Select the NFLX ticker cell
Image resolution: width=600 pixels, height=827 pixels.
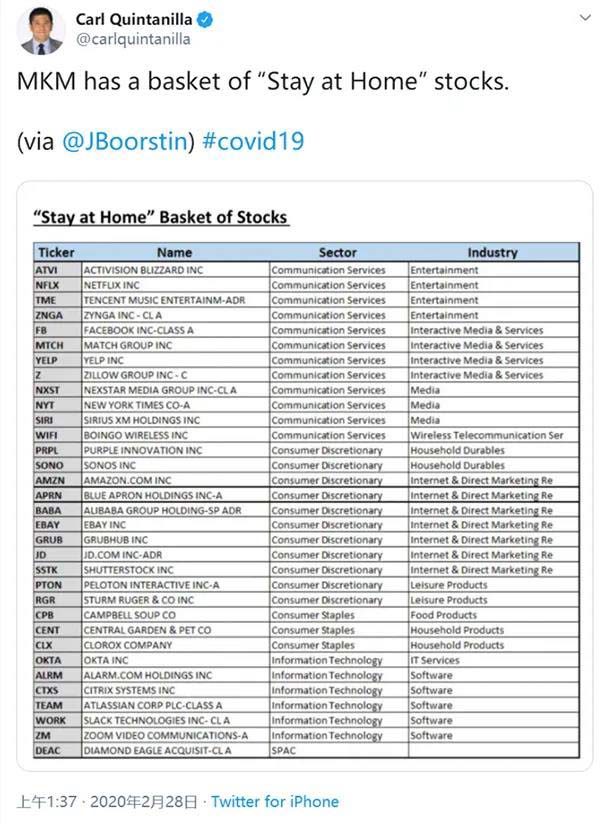[50, 285]
